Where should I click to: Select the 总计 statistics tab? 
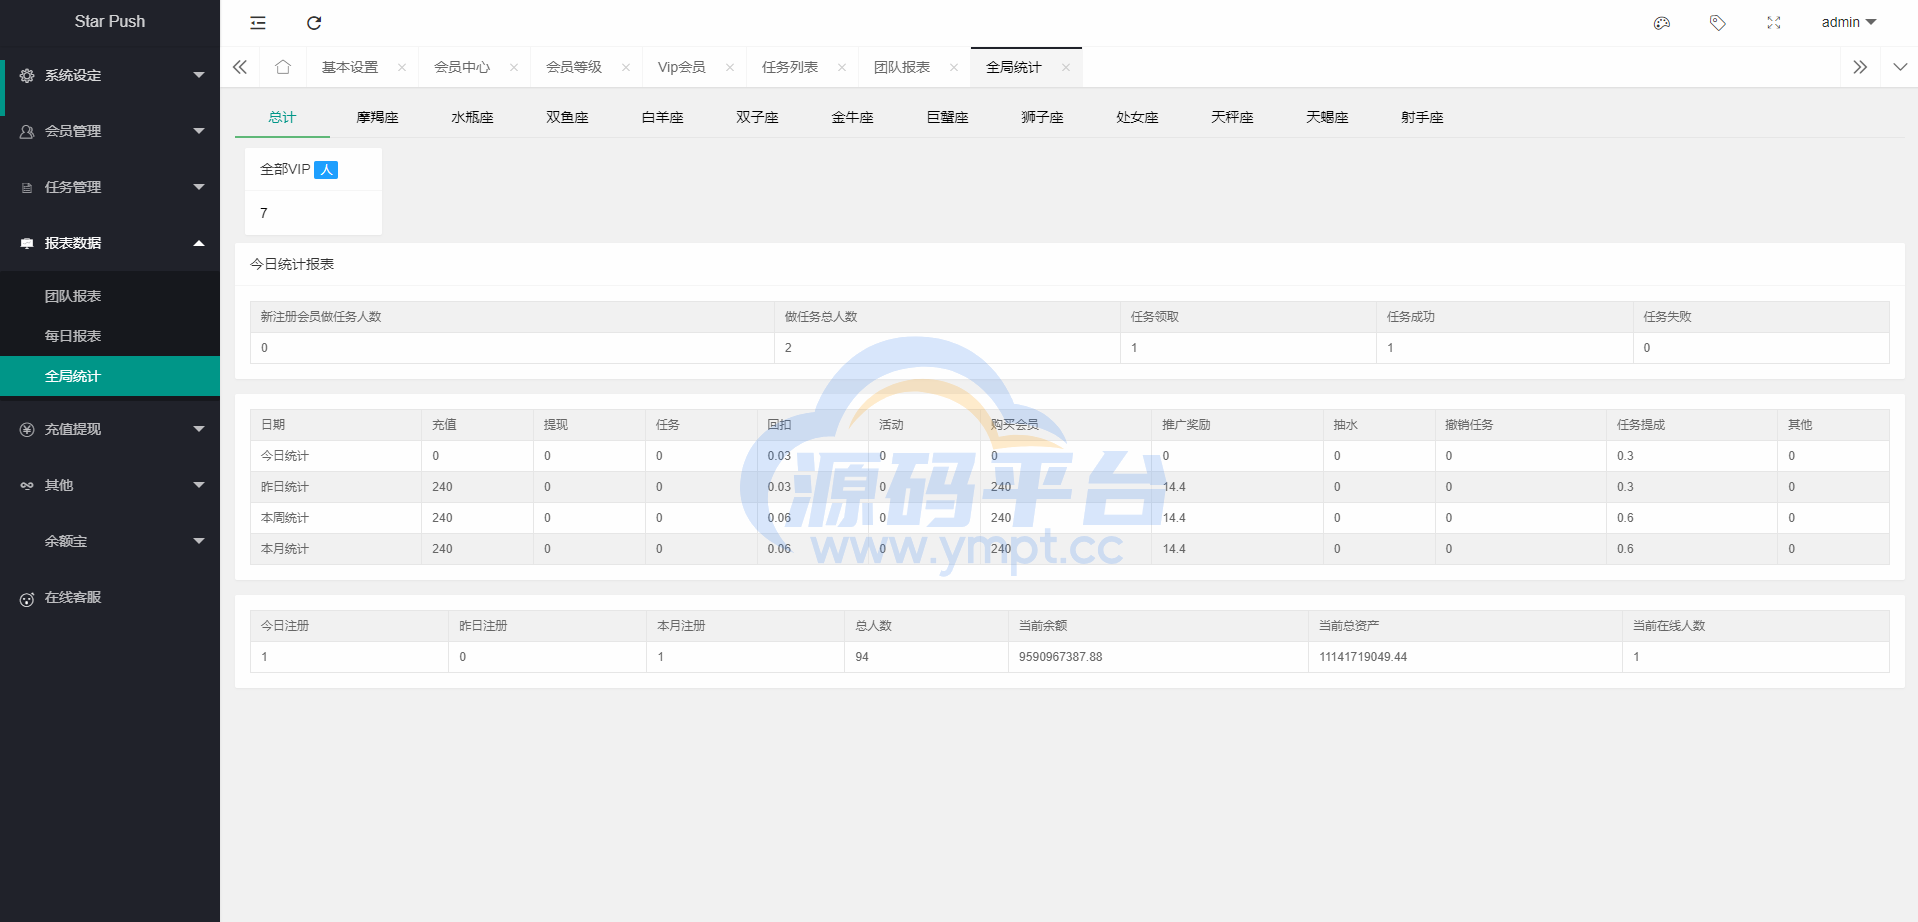[x=282, y=117]
